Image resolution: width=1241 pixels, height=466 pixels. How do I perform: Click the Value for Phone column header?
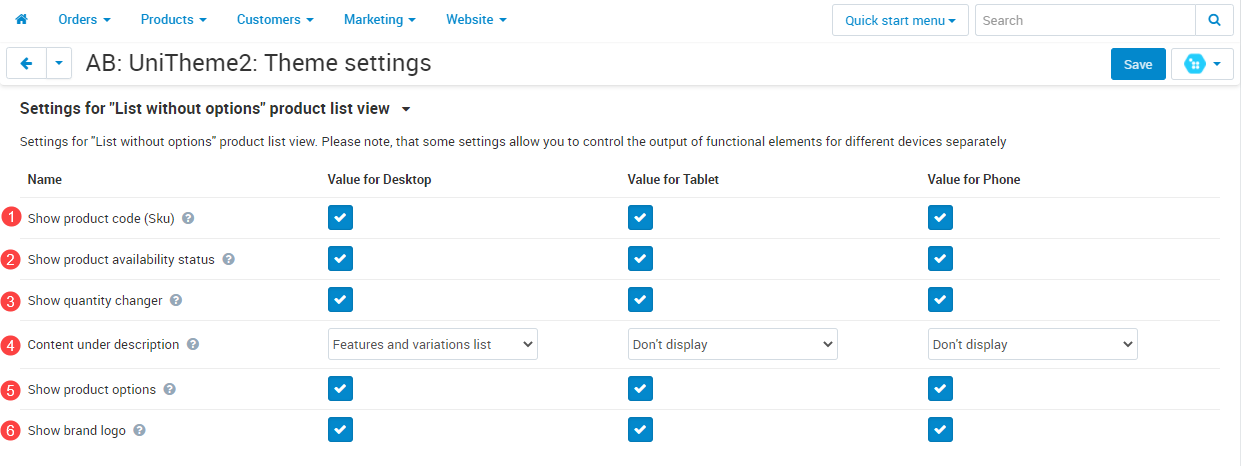coord(974,180)
